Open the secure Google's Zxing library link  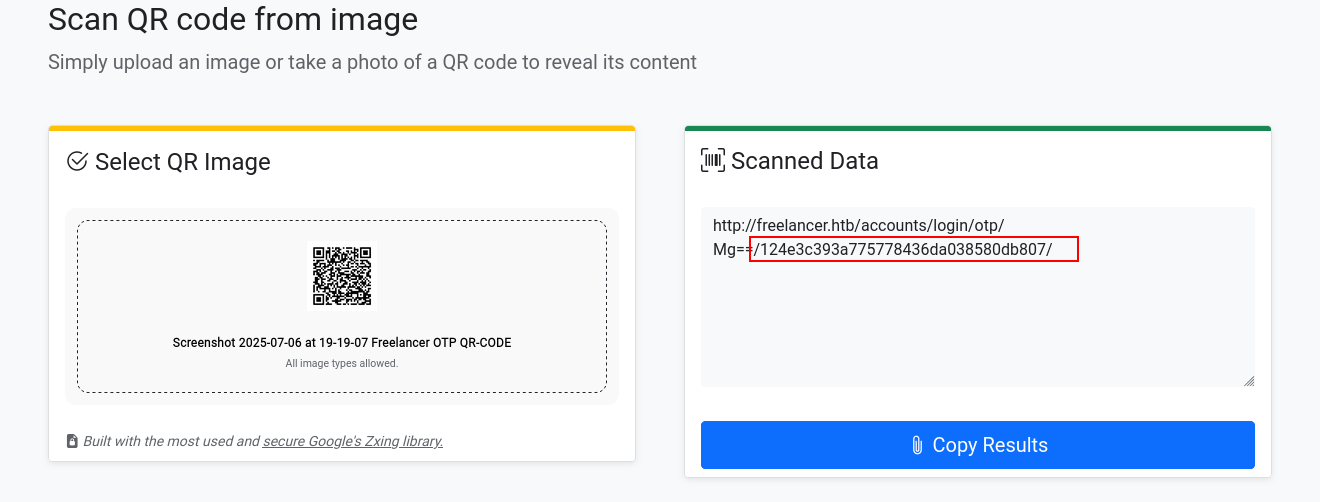[x=353, y=441]
